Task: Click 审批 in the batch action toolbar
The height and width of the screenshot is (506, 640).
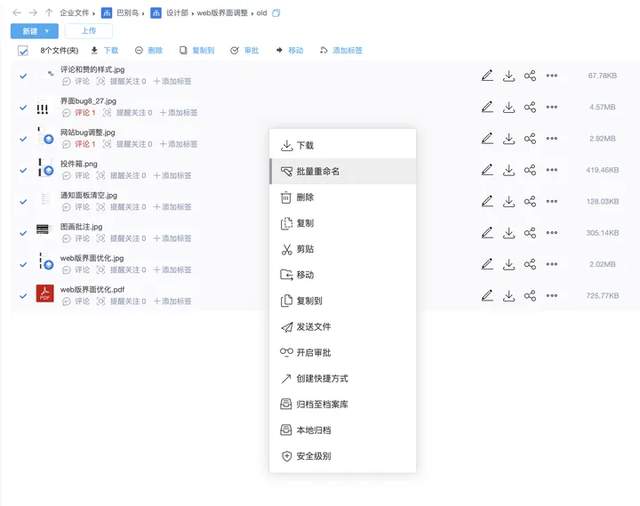Action: click(244, 51)
